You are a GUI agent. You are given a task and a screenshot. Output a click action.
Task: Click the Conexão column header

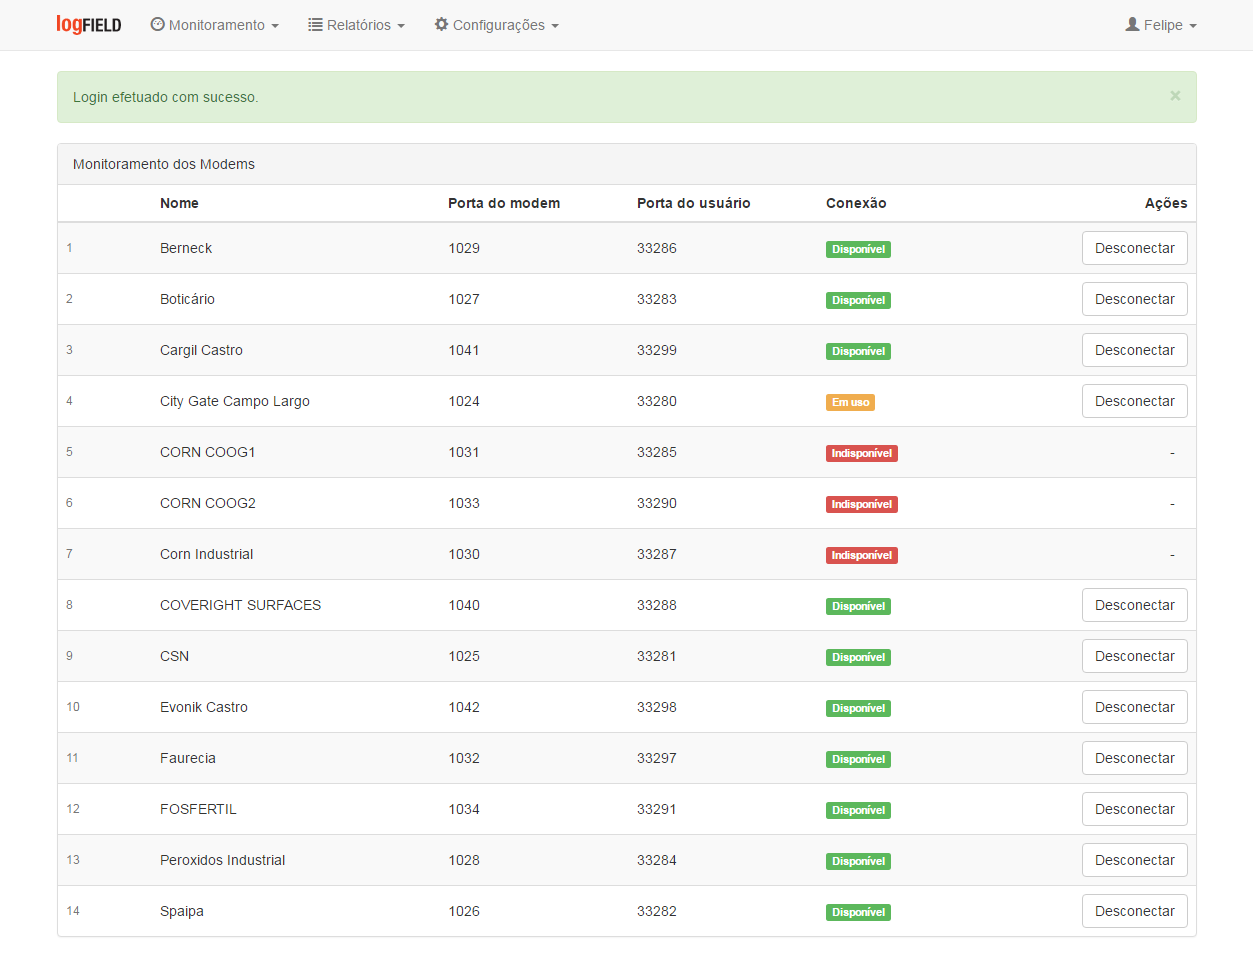click(856, 203)
